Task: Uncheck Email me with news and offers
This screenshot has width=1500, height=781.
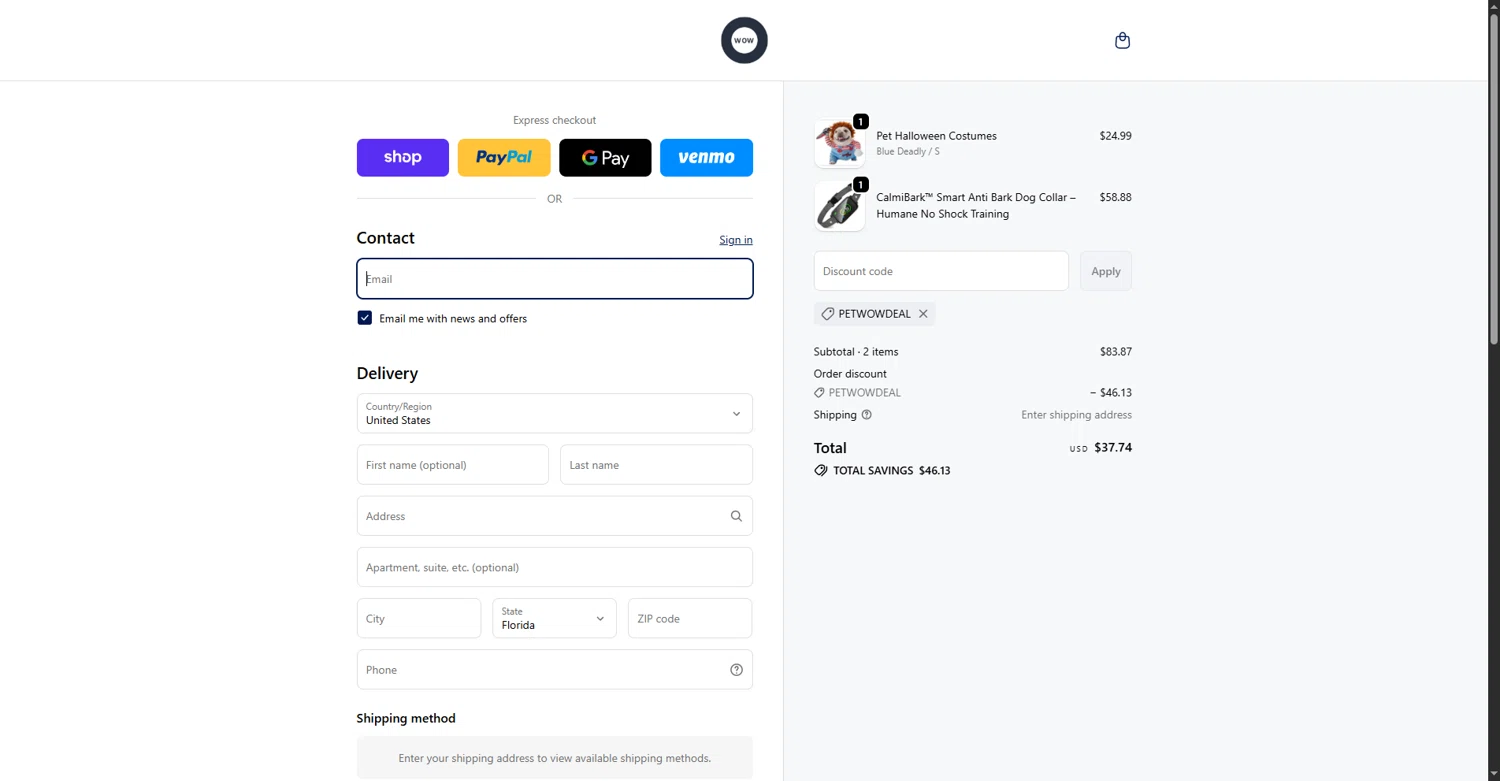Action: pos(365,318)
